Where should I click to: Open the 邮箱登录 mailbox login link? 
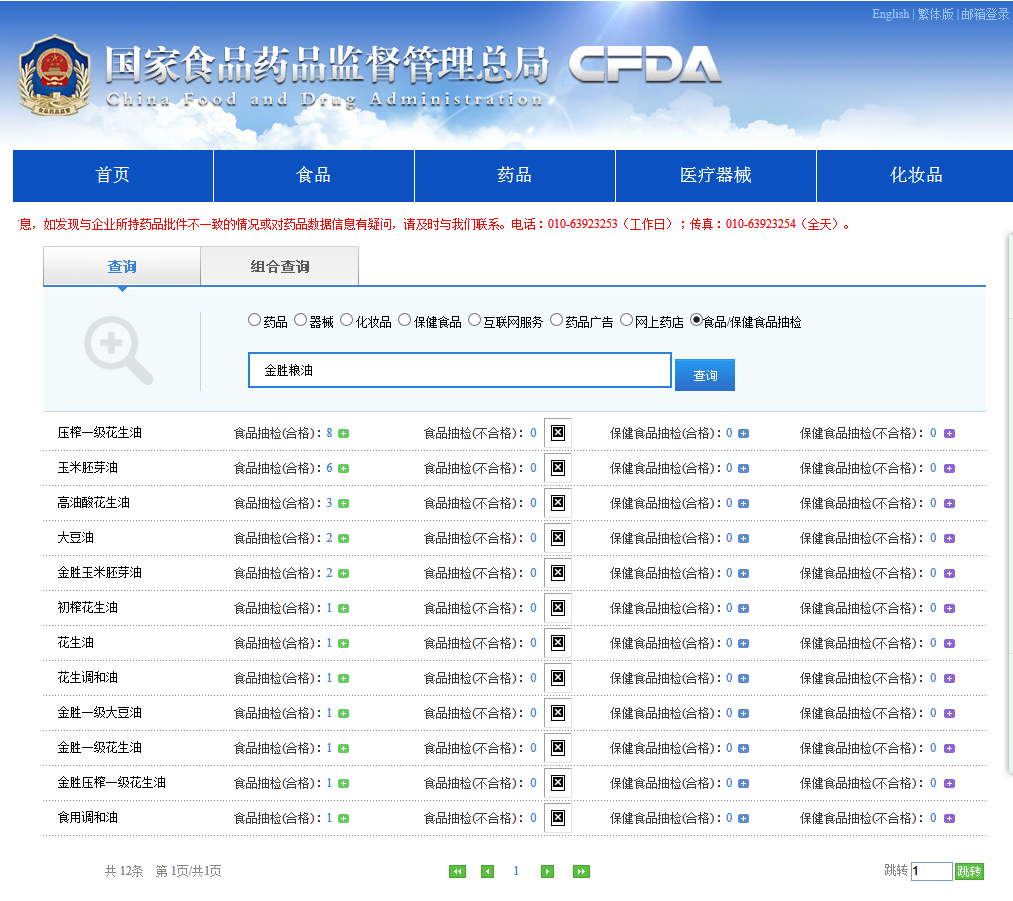point(985,14)
